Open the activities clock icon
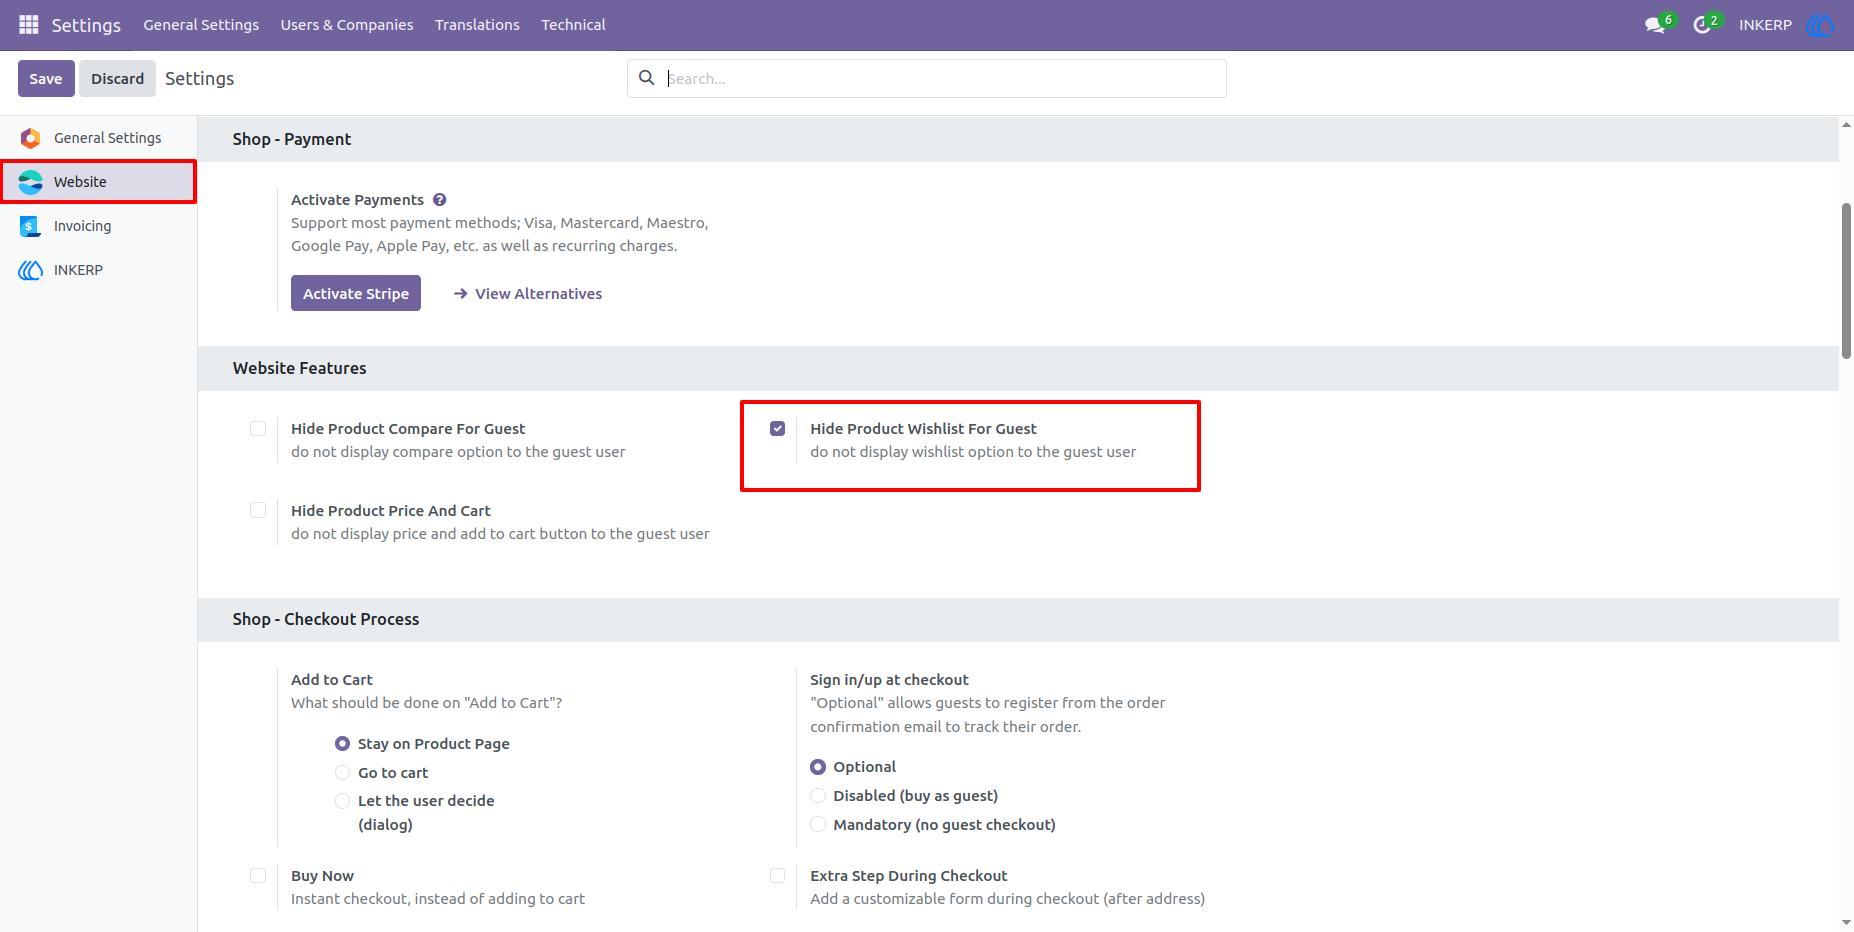The image size is (1854, 932). (1703, 25)
